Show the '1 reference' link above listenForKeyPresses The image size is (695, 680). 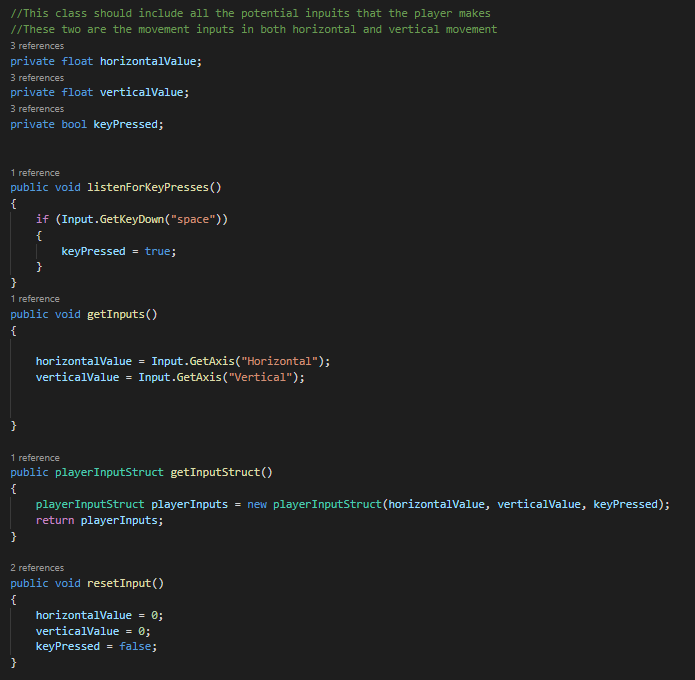[35, 172]
